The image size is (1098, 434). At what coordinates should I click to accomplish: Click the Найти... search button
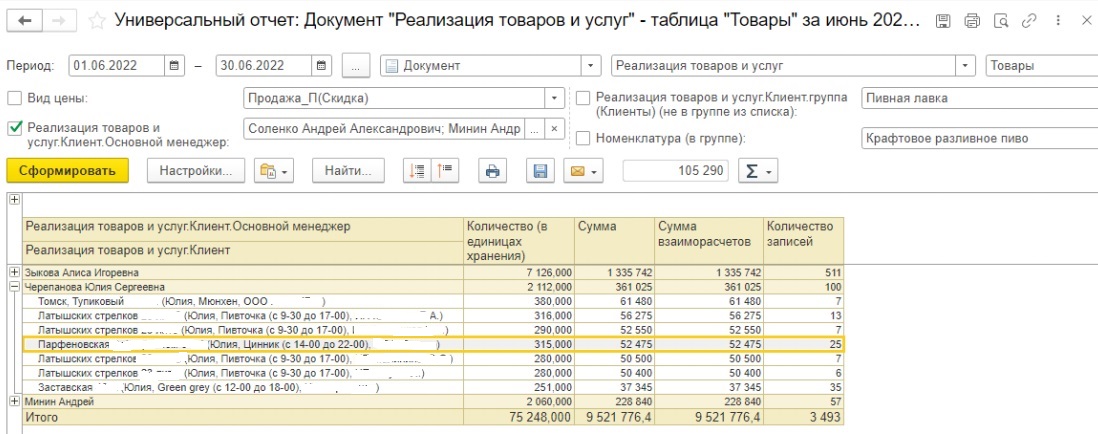tap(348, 171)
